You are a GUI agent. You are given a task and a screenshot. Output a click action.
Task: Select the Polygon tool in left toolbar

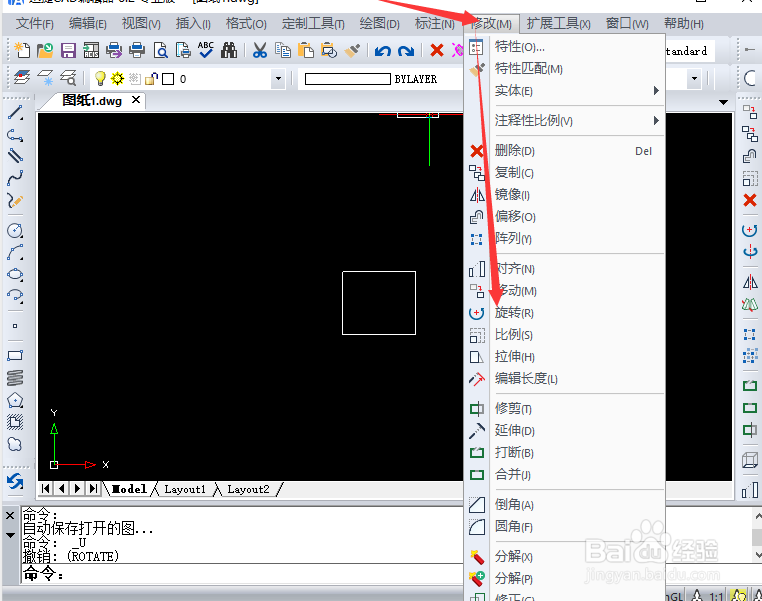click(x=15, y=400)
